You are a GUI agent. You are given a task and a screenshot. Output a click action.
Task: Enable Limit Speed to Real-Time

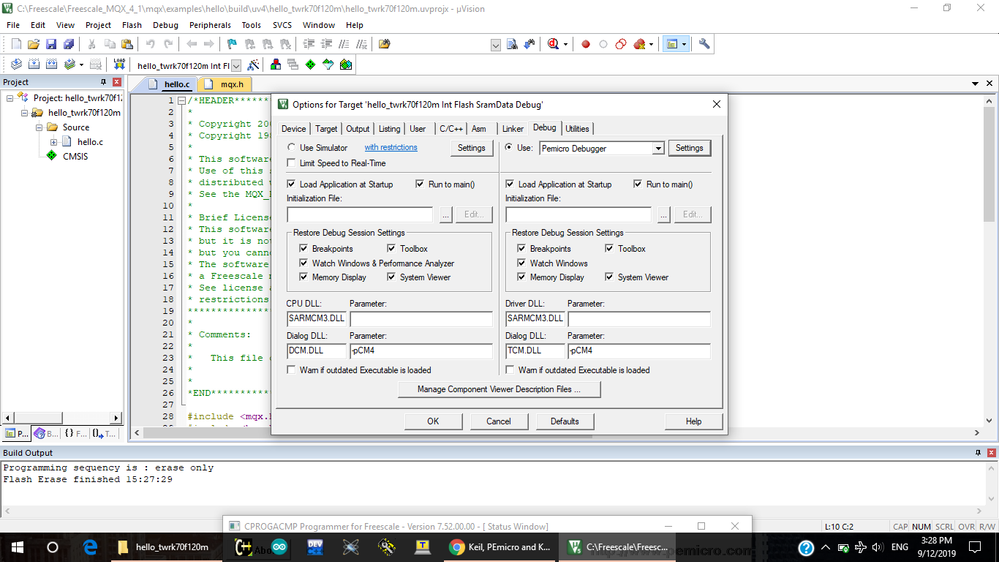292,163
